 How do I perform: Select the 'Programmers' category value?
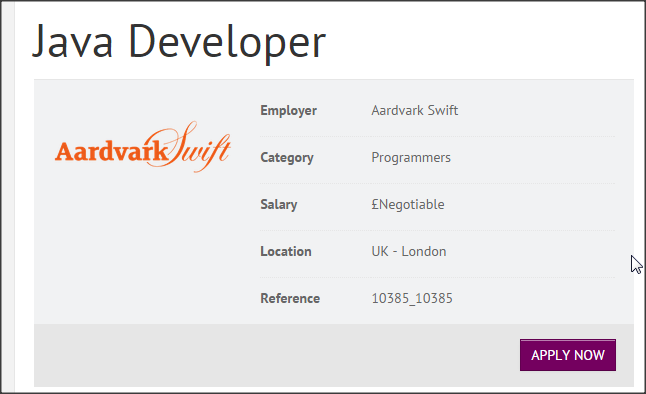(x=411, y=157)
